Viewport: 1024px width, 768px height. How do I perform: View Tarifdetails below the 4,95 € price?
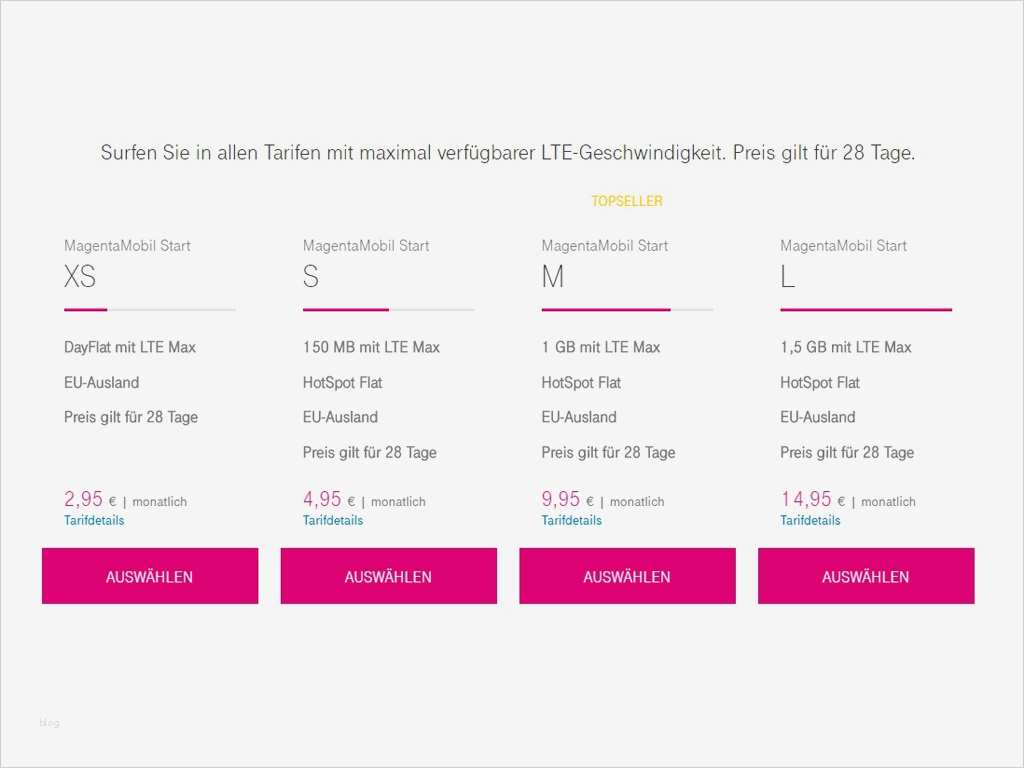pyautogui.click(x=333, y=521)
